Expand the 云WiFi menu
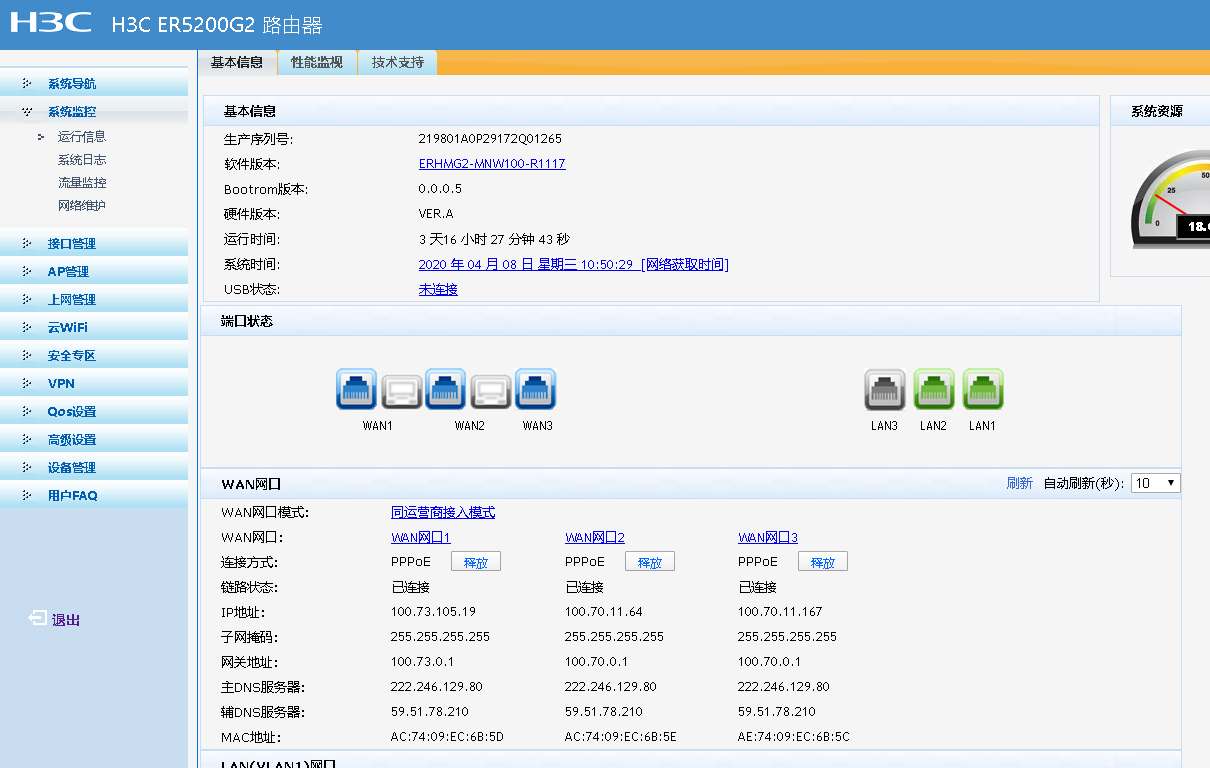 [x=94, y=328]
